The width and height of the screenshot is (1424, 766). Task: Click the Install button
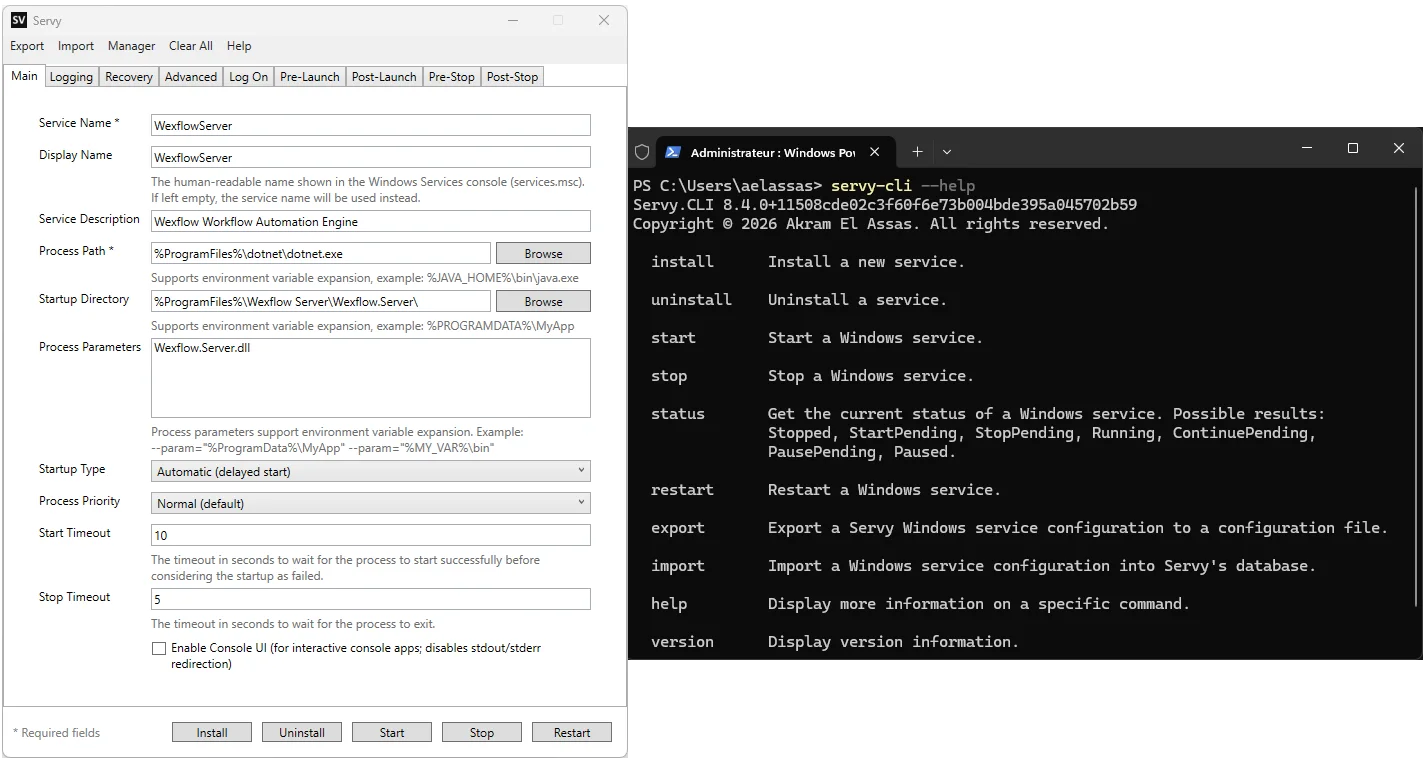click(x=212, y=733)
